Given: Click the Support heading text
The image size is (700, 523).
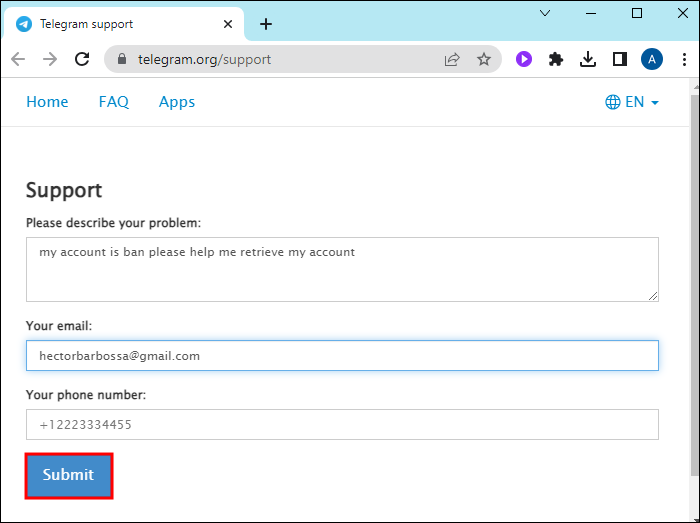Looking at the screenshot, I should pos(64,191).
